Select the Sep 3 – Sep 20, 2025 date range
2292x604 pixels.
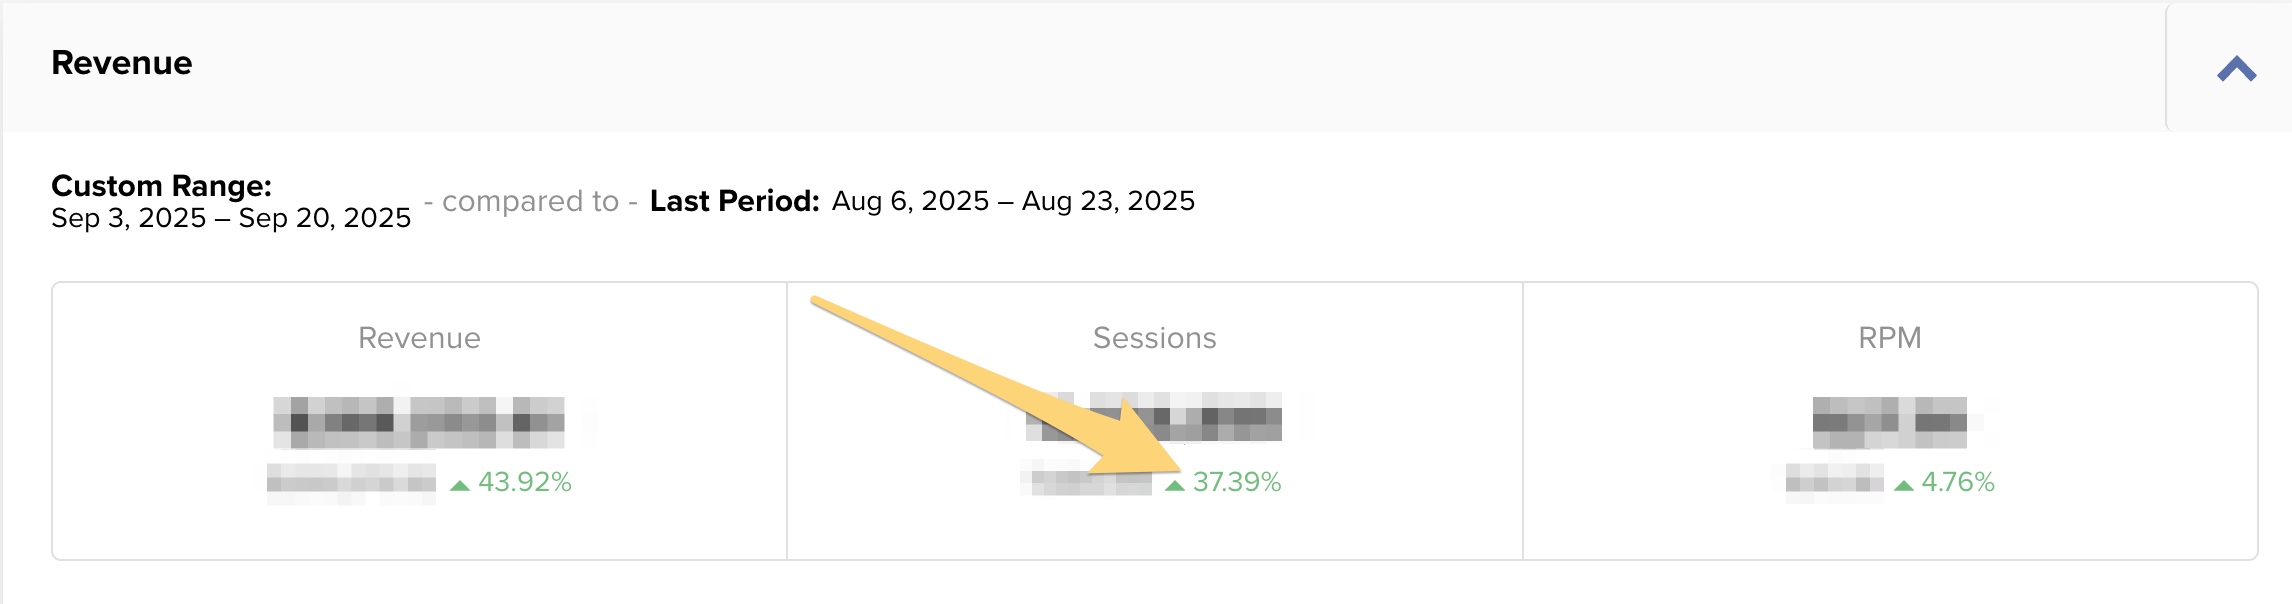pos(231,218)
